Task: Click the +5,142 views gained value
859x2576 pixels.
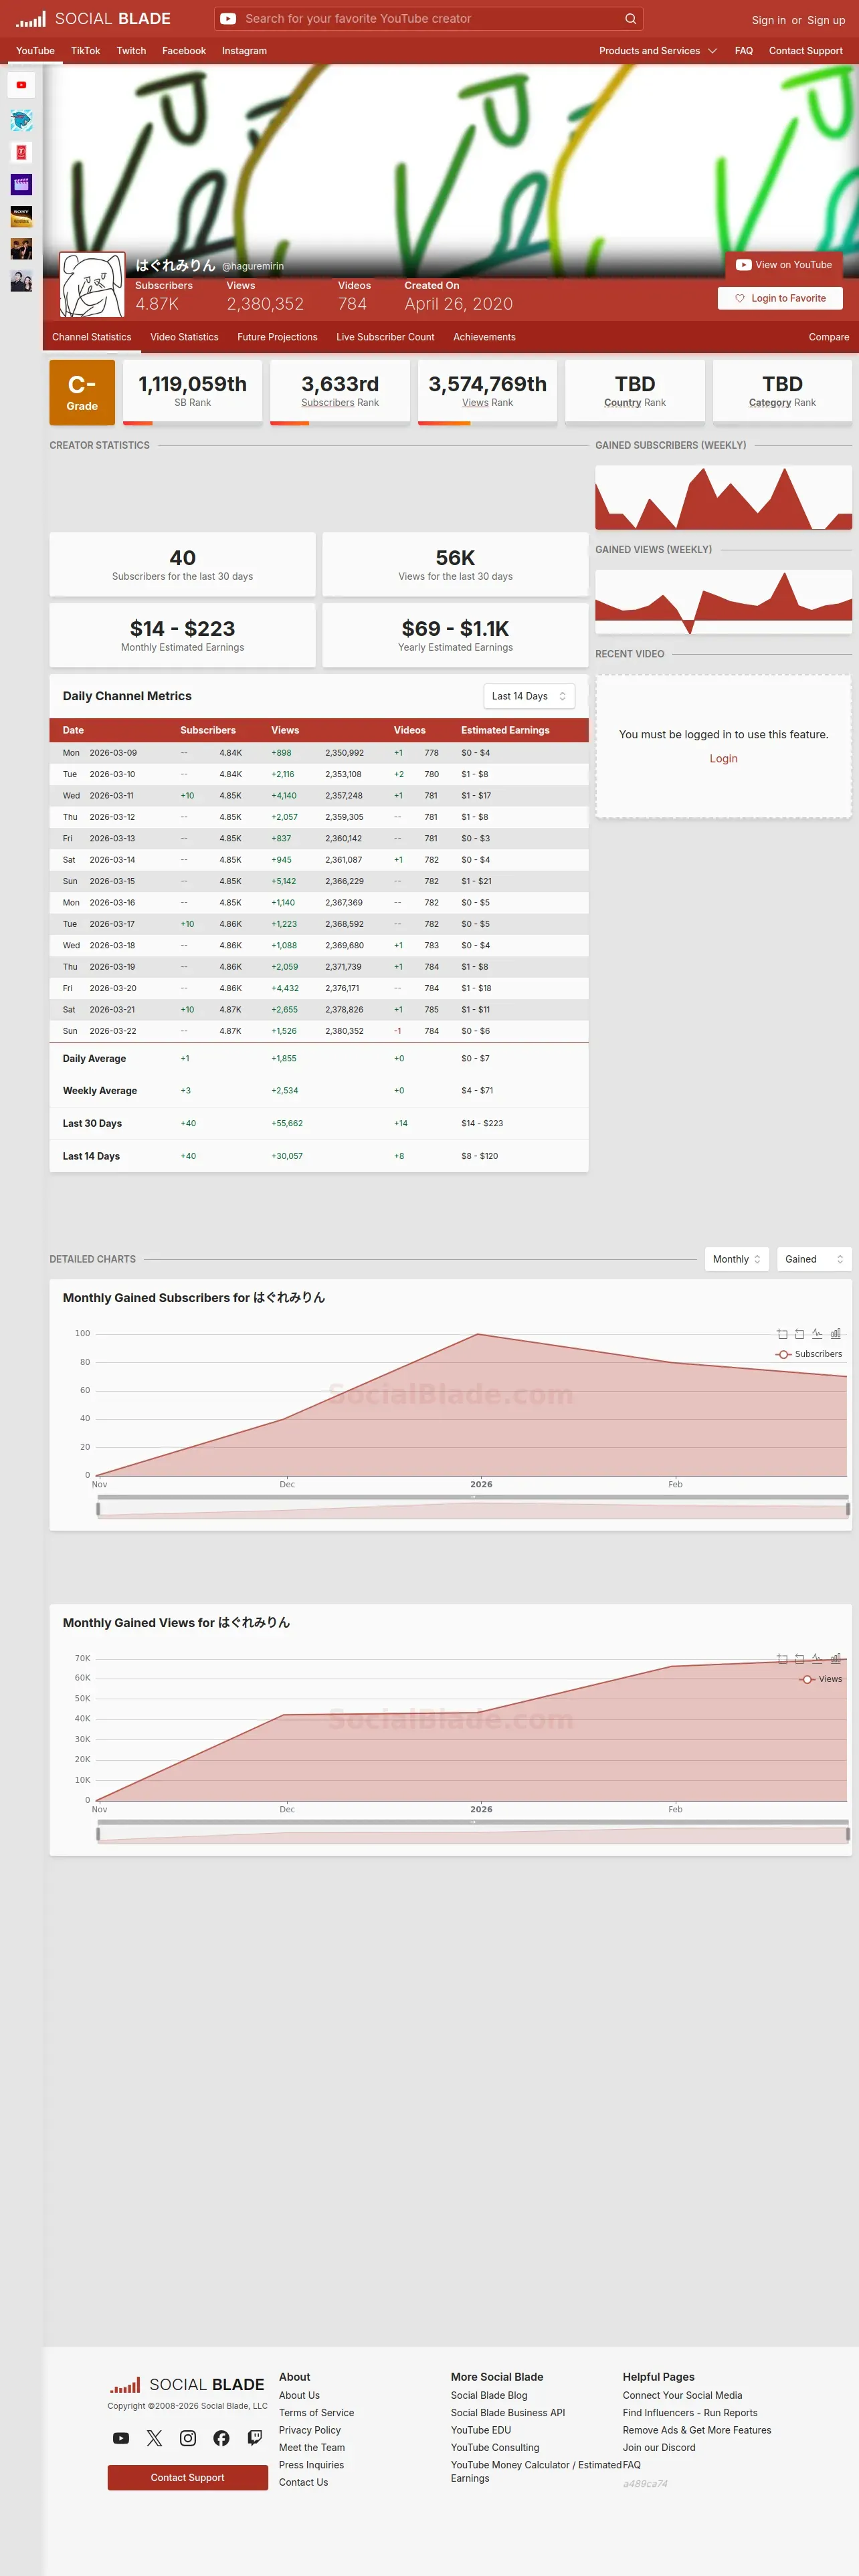Action: click(284, 881)
